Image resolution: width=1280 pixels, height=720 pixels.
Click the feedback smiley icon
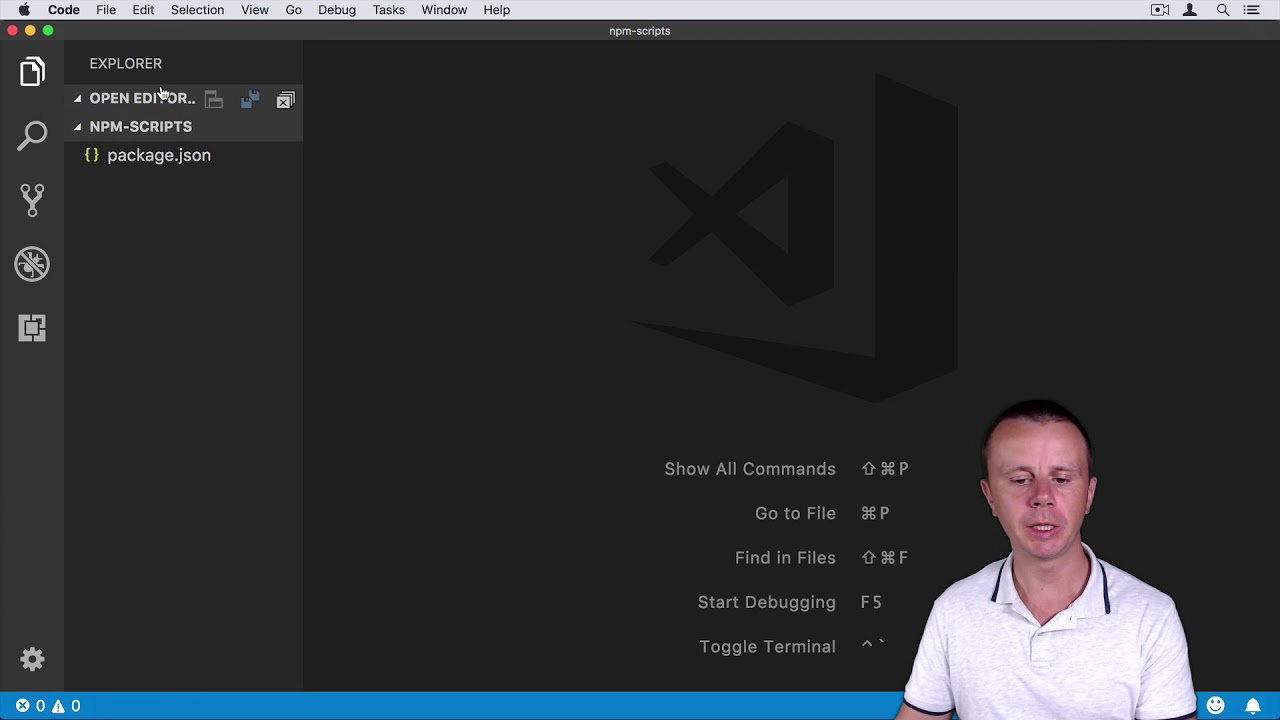point(1216,706)
